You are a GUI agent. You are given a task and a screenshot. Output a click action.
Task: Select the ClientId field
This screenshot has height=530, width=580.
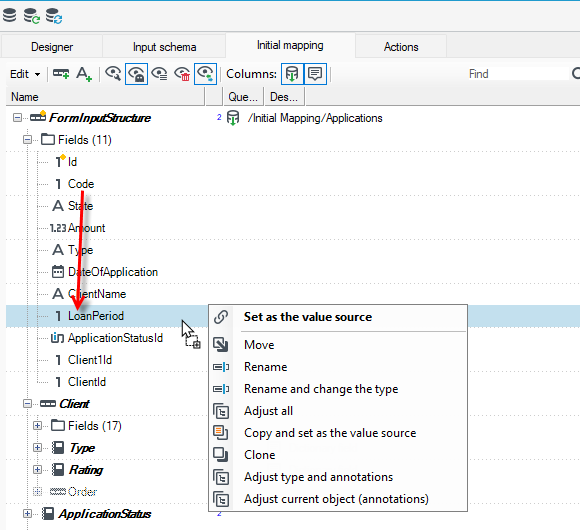pos(87,382)
